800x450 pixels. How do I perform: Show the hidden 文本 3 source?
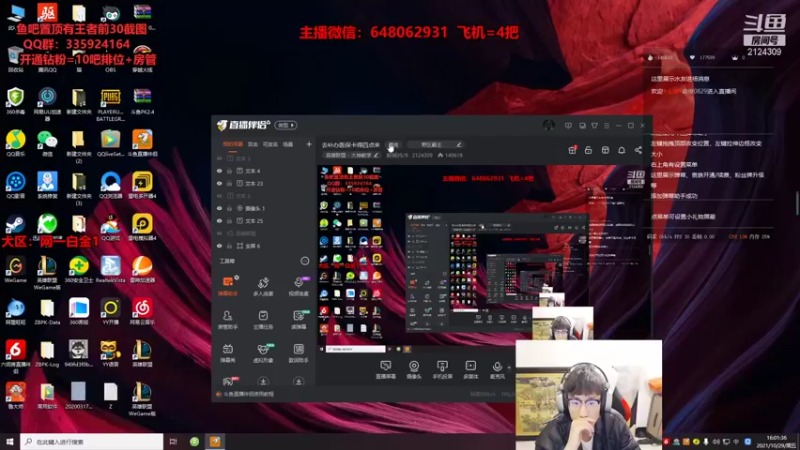[219, 159]
